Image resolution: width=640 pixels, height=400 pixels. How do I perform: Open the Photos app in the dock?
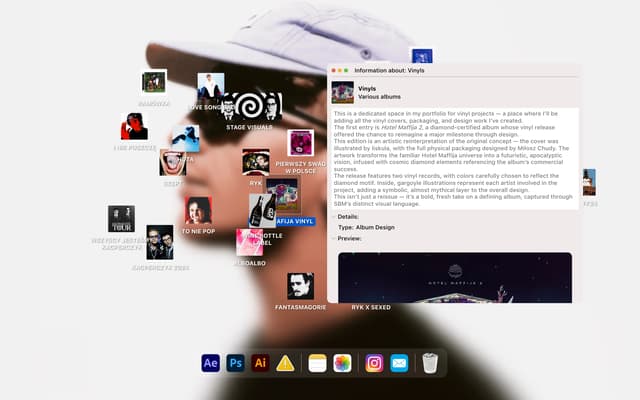(x=342, y=363)
